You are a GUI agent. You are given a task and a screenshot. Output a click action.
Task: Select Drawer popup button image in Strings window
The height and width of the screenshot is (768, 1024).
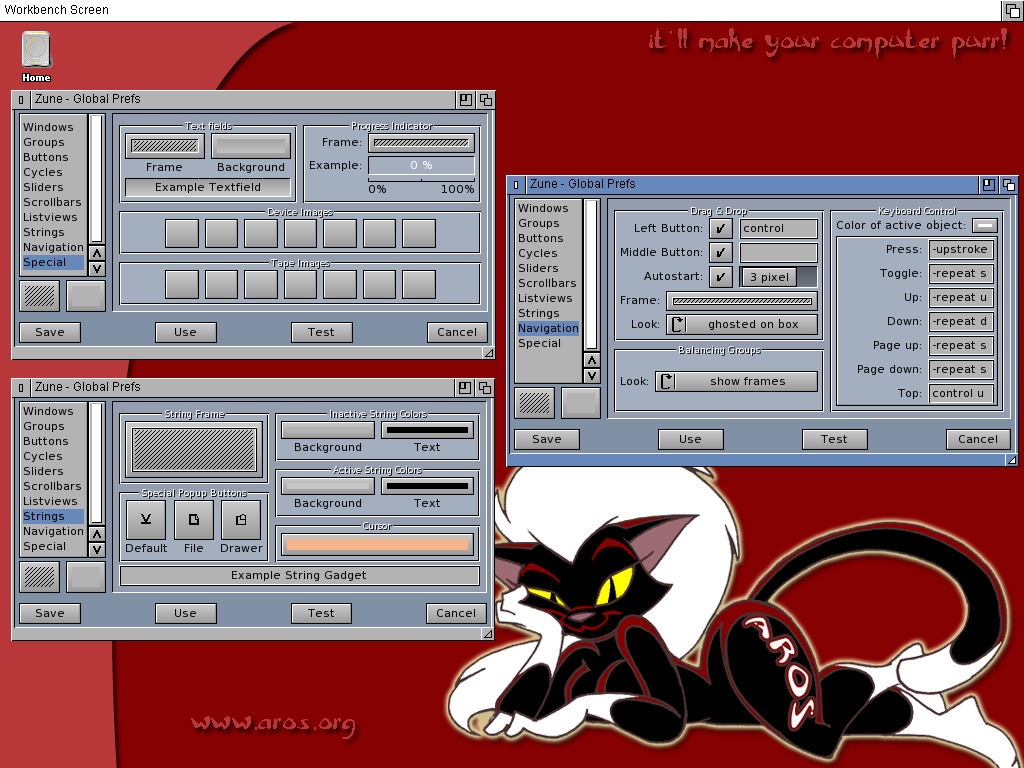241,520
